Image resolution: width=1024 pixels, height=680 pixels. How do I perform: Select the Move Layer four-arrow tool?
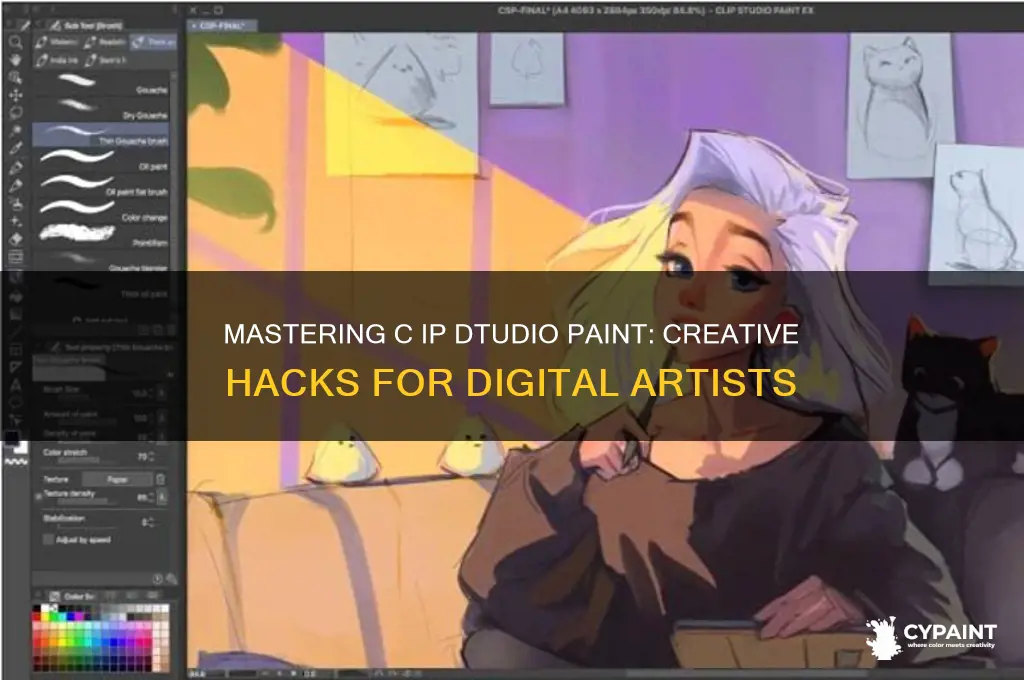click(16, 95)
